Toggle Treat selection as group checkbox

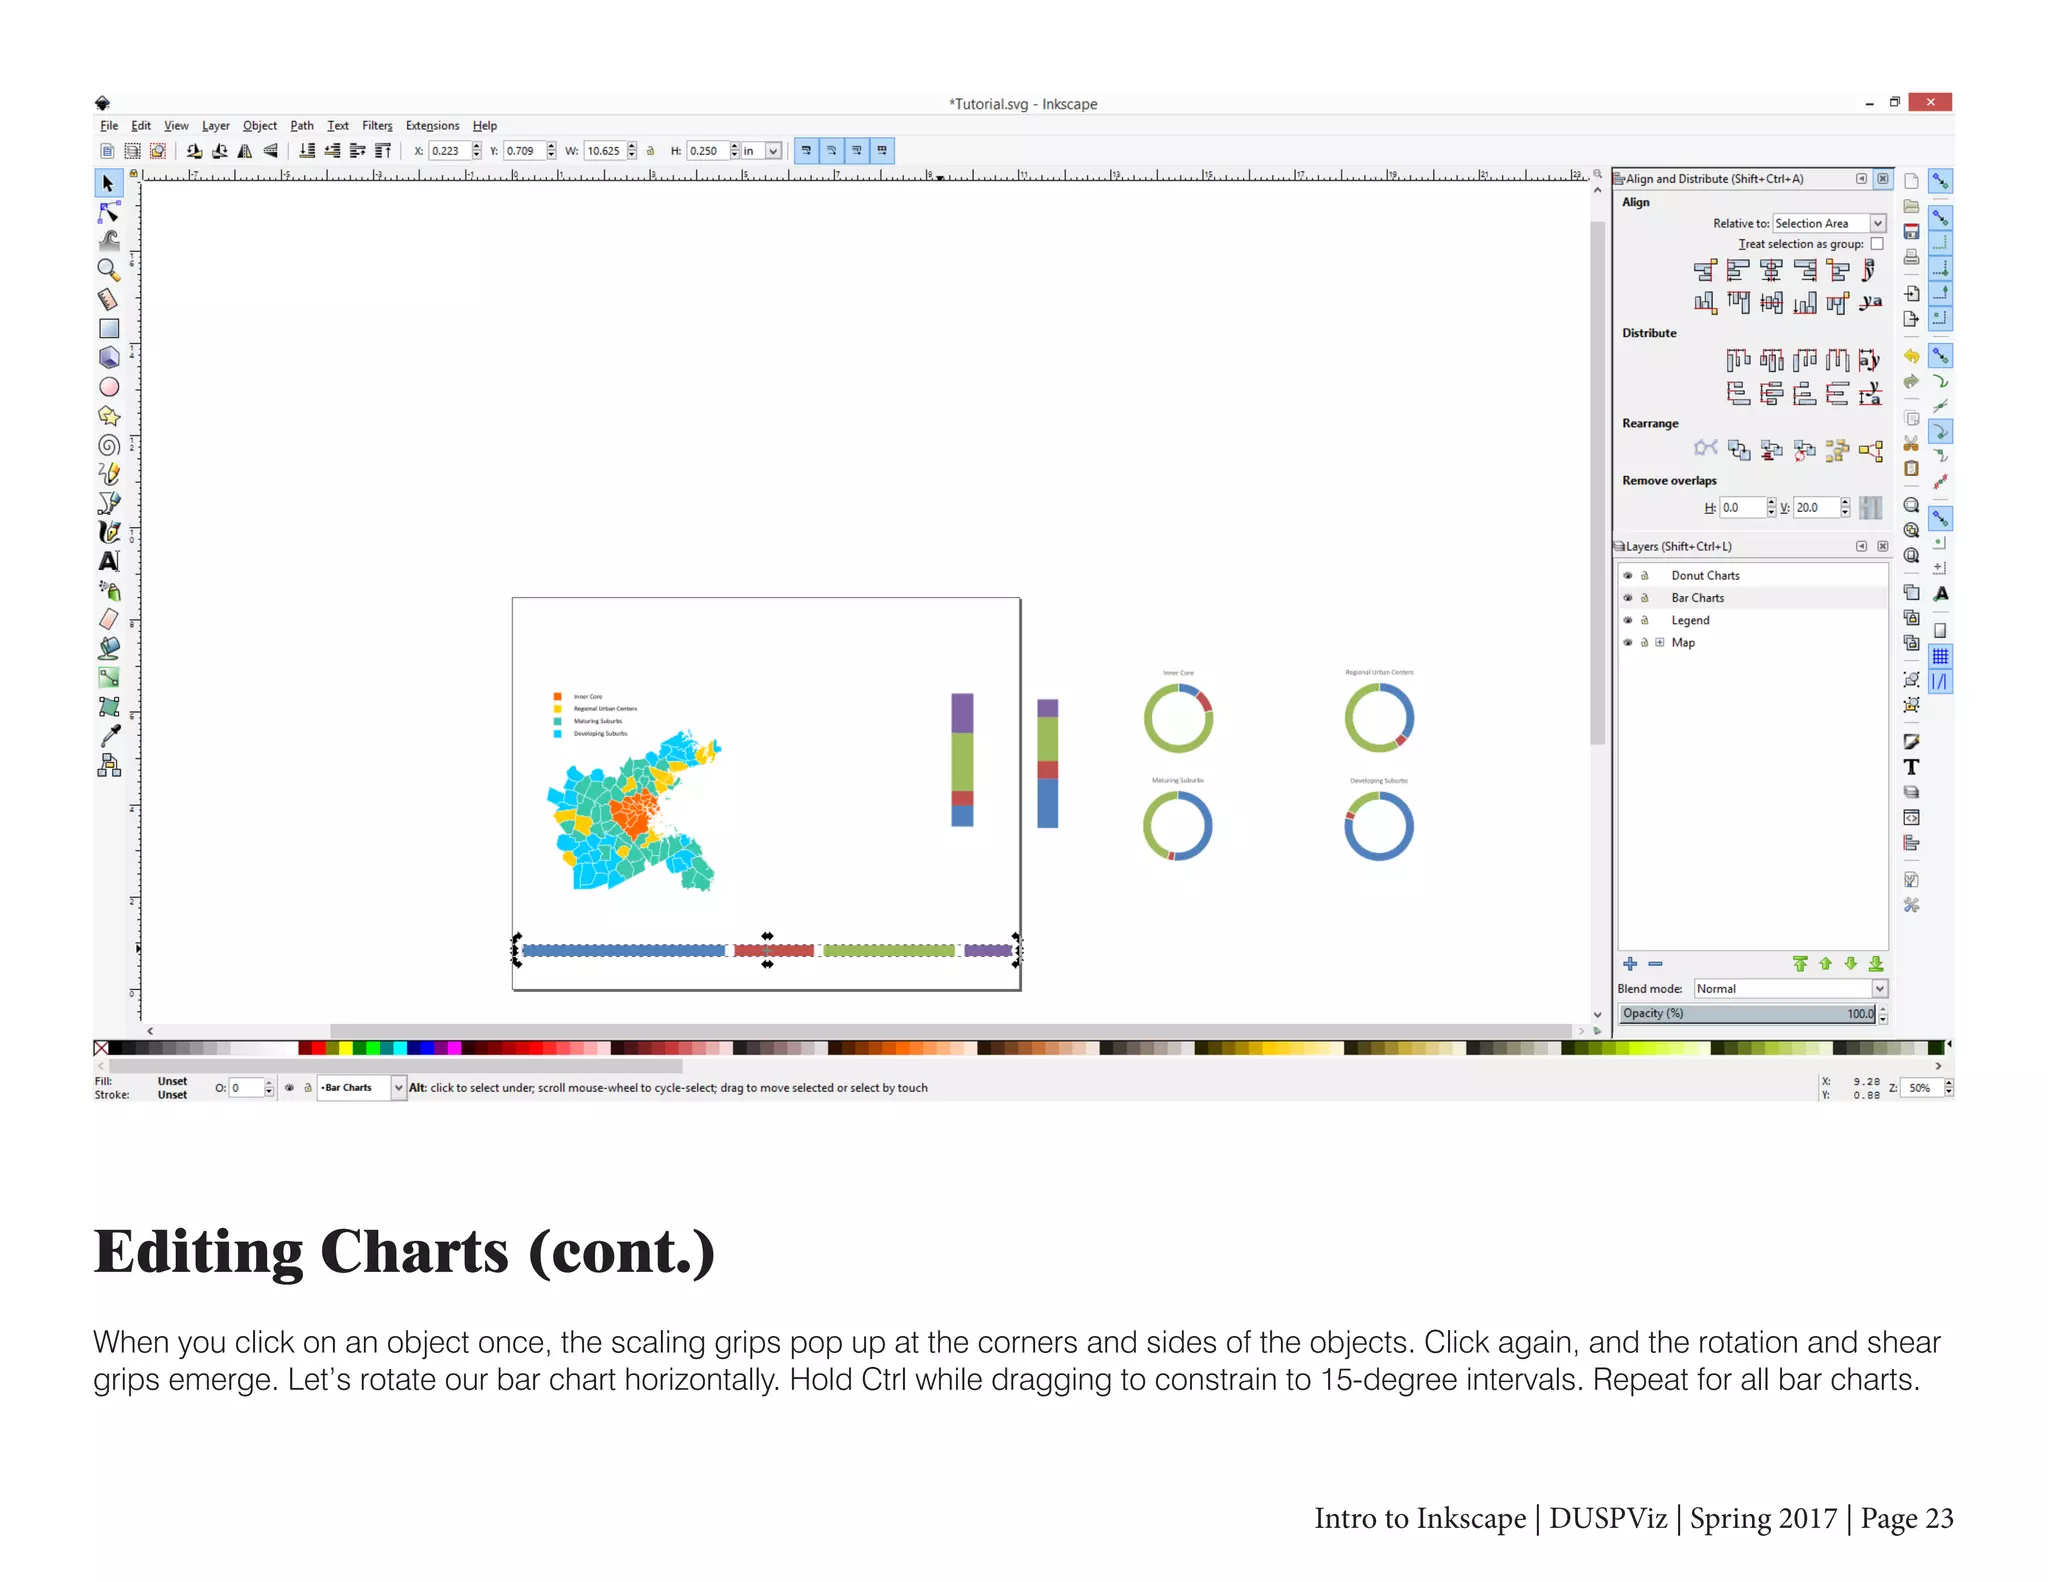[x=1877, y=244]
